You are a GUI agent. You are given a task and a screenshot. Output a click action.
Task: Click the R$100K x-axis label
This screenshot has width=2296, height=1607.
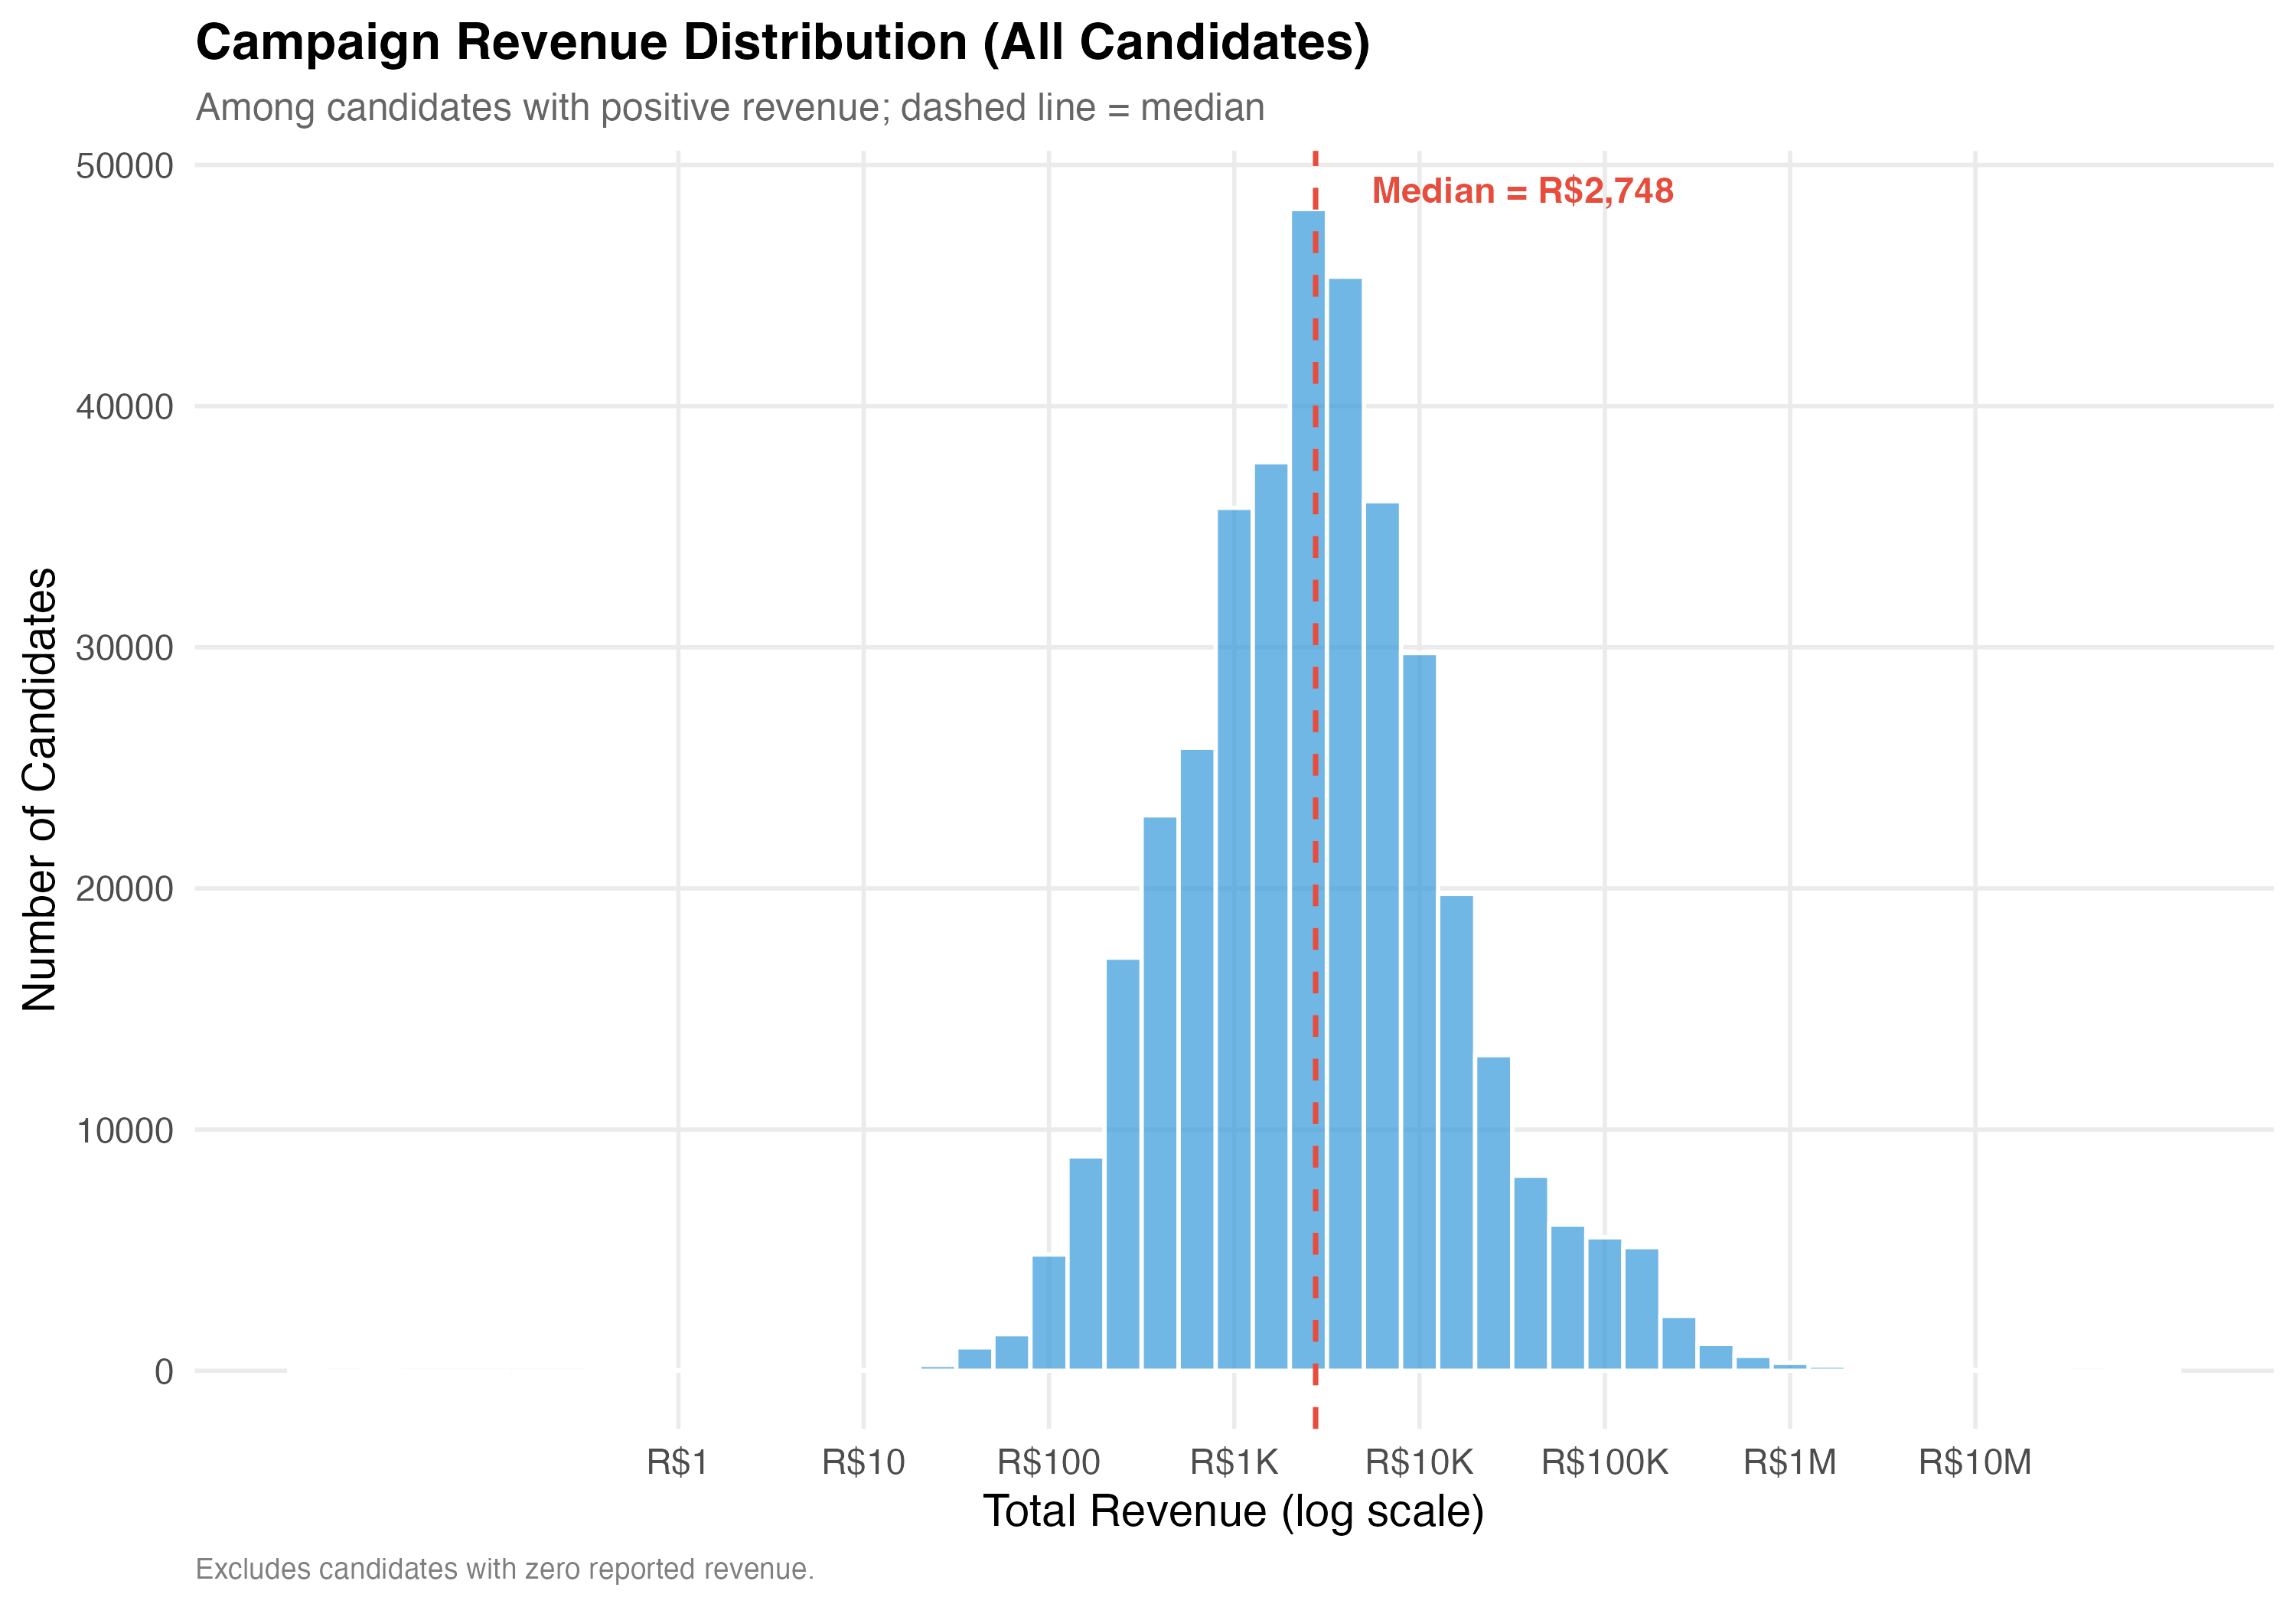coord(1604,1462)
